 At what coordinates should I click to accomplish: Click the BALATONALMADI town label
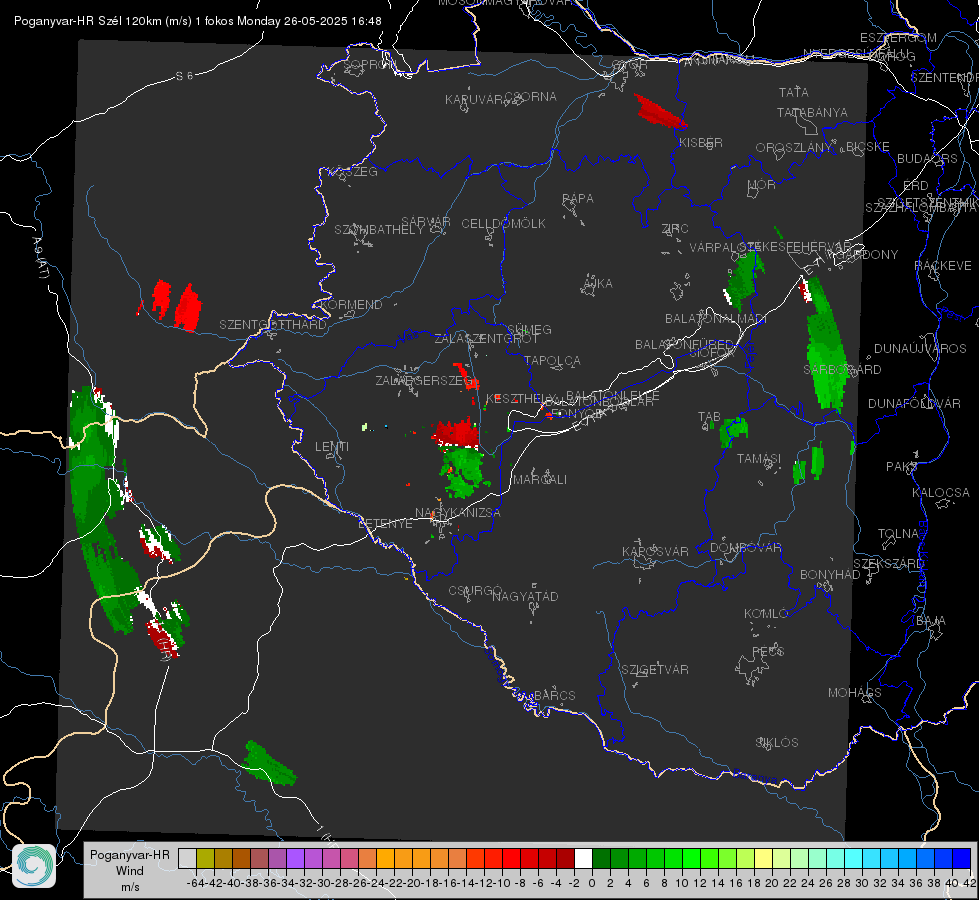click(x=716, y=319)
